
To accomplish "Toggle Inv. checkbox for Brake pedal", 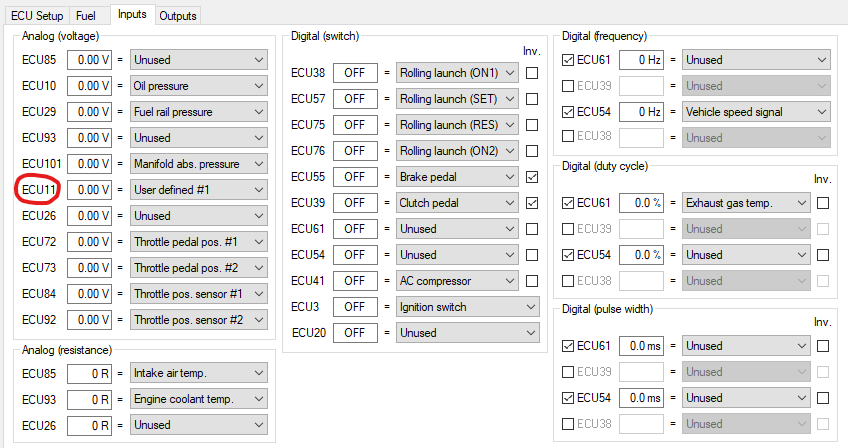I will pos(532,177).
